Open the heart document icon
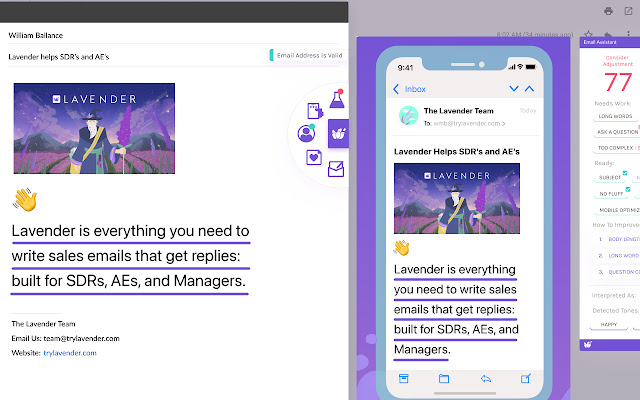The image size is (640, 400). (x=314, y=157)
